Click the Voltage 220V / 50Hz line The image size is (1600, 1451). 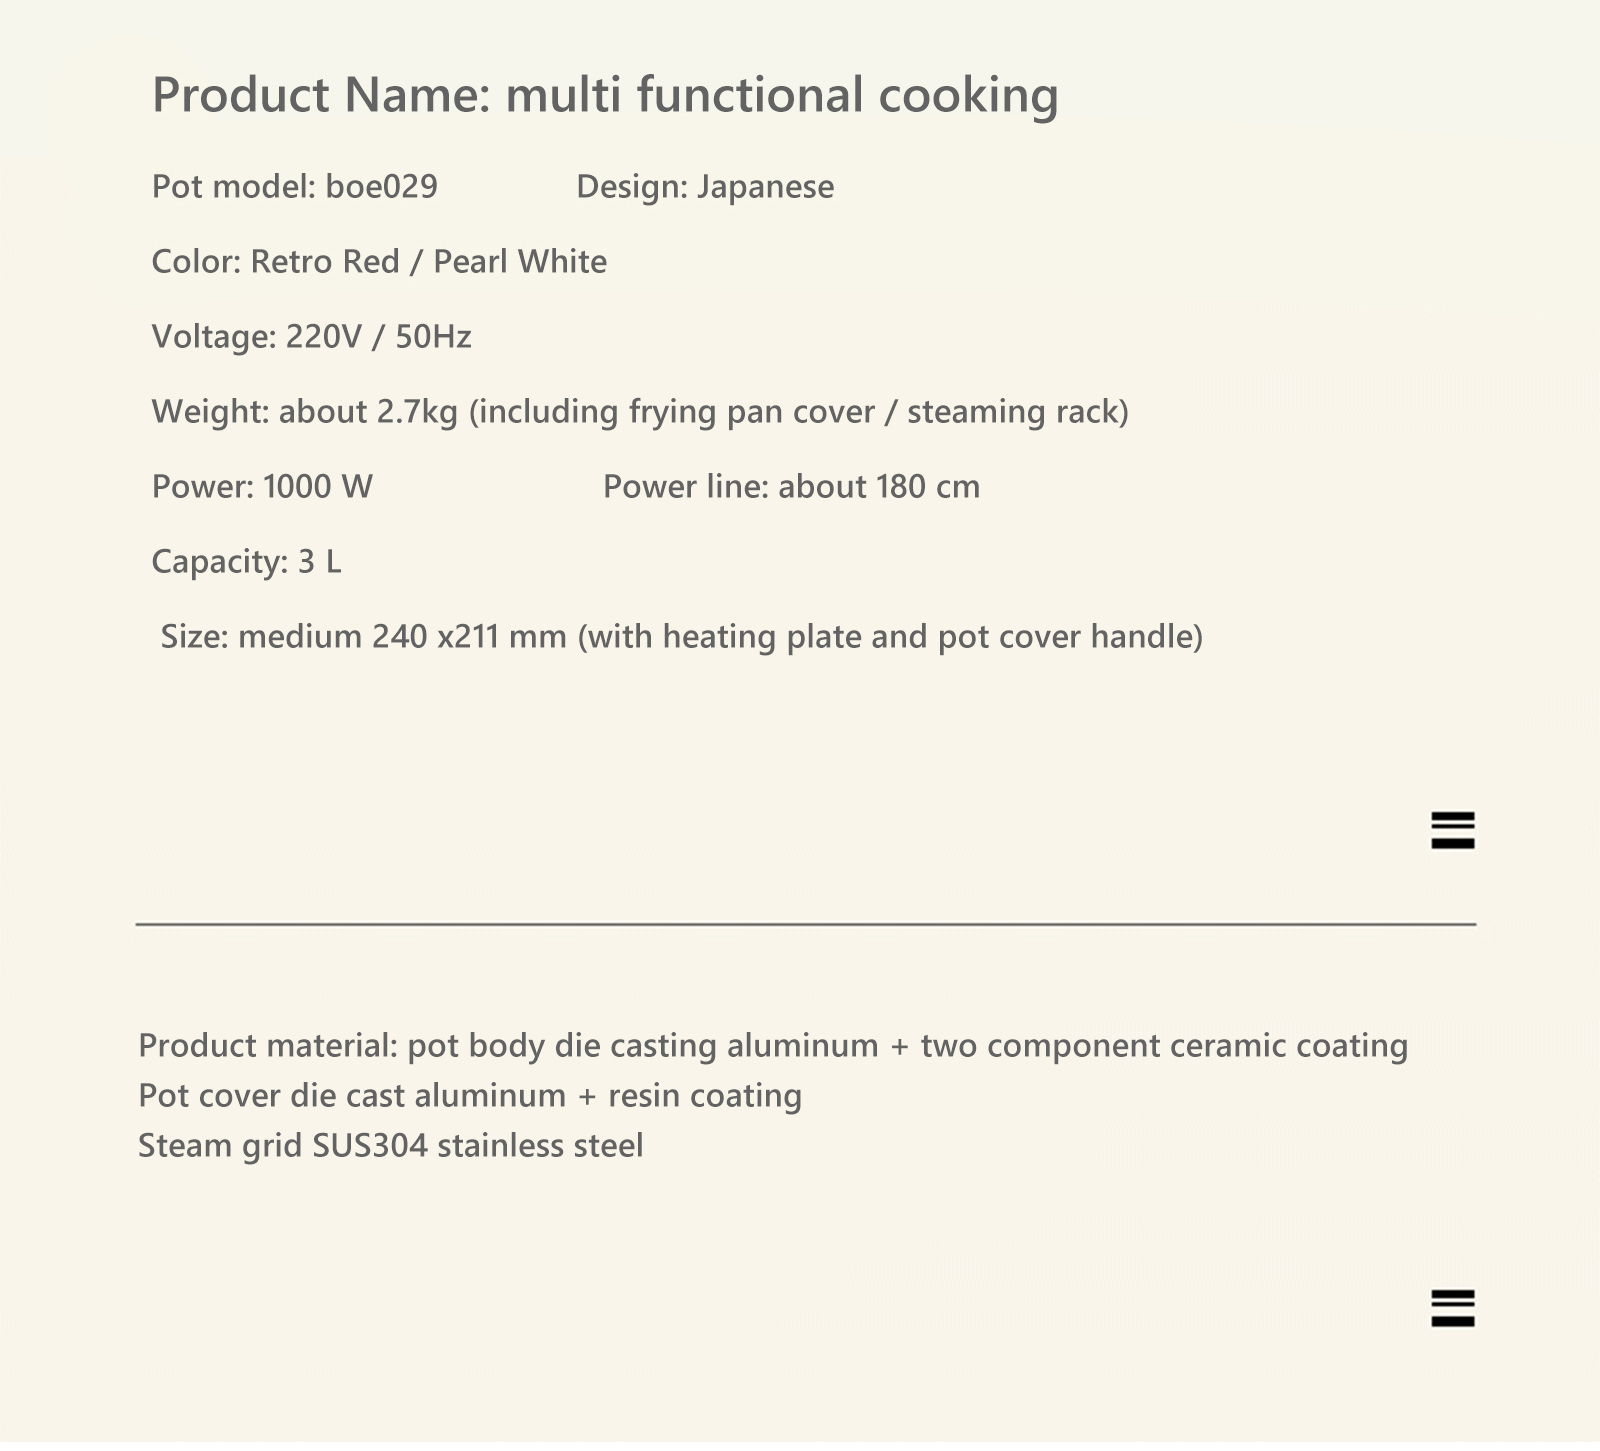(311, 337)
